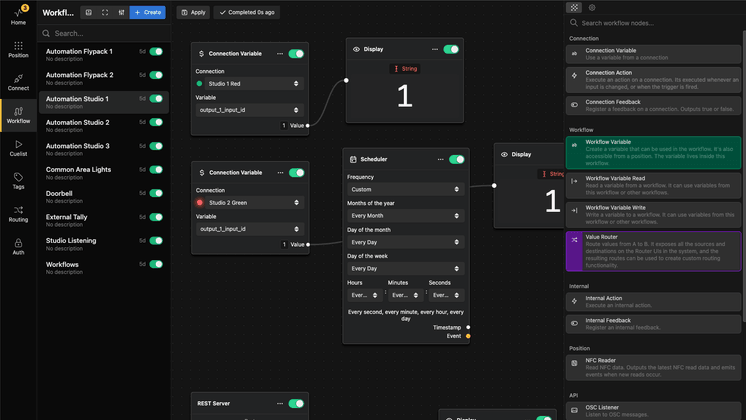746x420 pixels.
Task: Open the top Connection Variable node's three-dot menu
Action: click(280, 54)
